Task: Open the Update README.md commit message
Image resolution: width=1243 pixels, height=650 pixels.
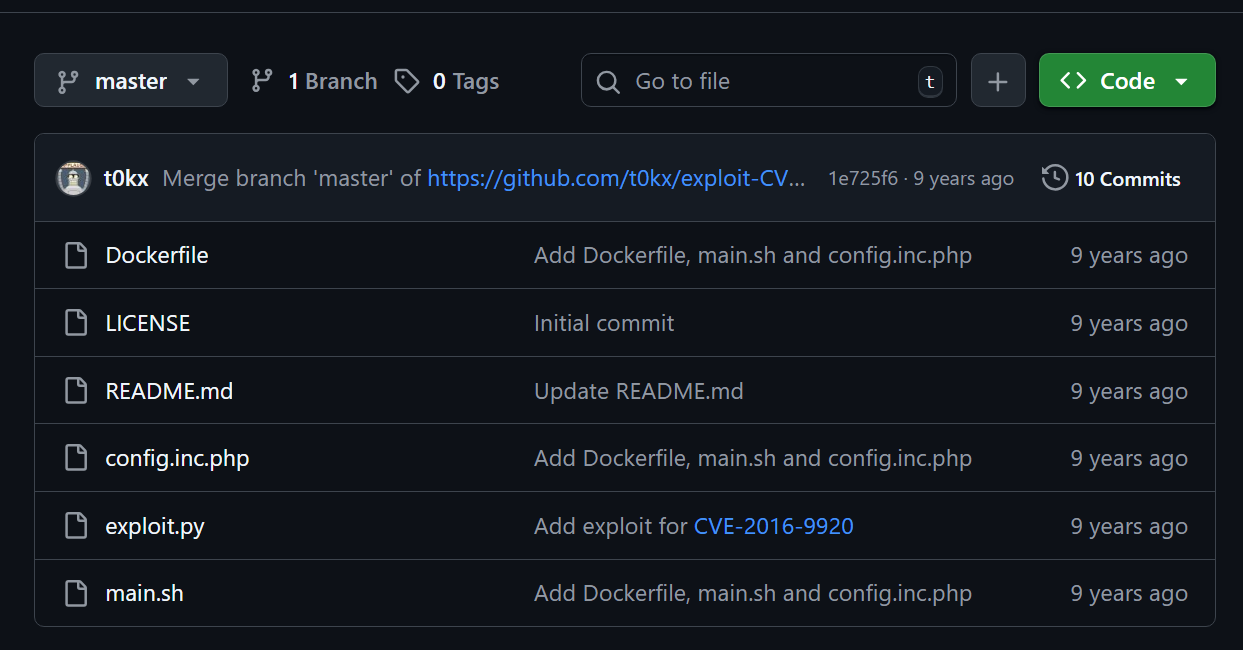Action: pos(638,391)
